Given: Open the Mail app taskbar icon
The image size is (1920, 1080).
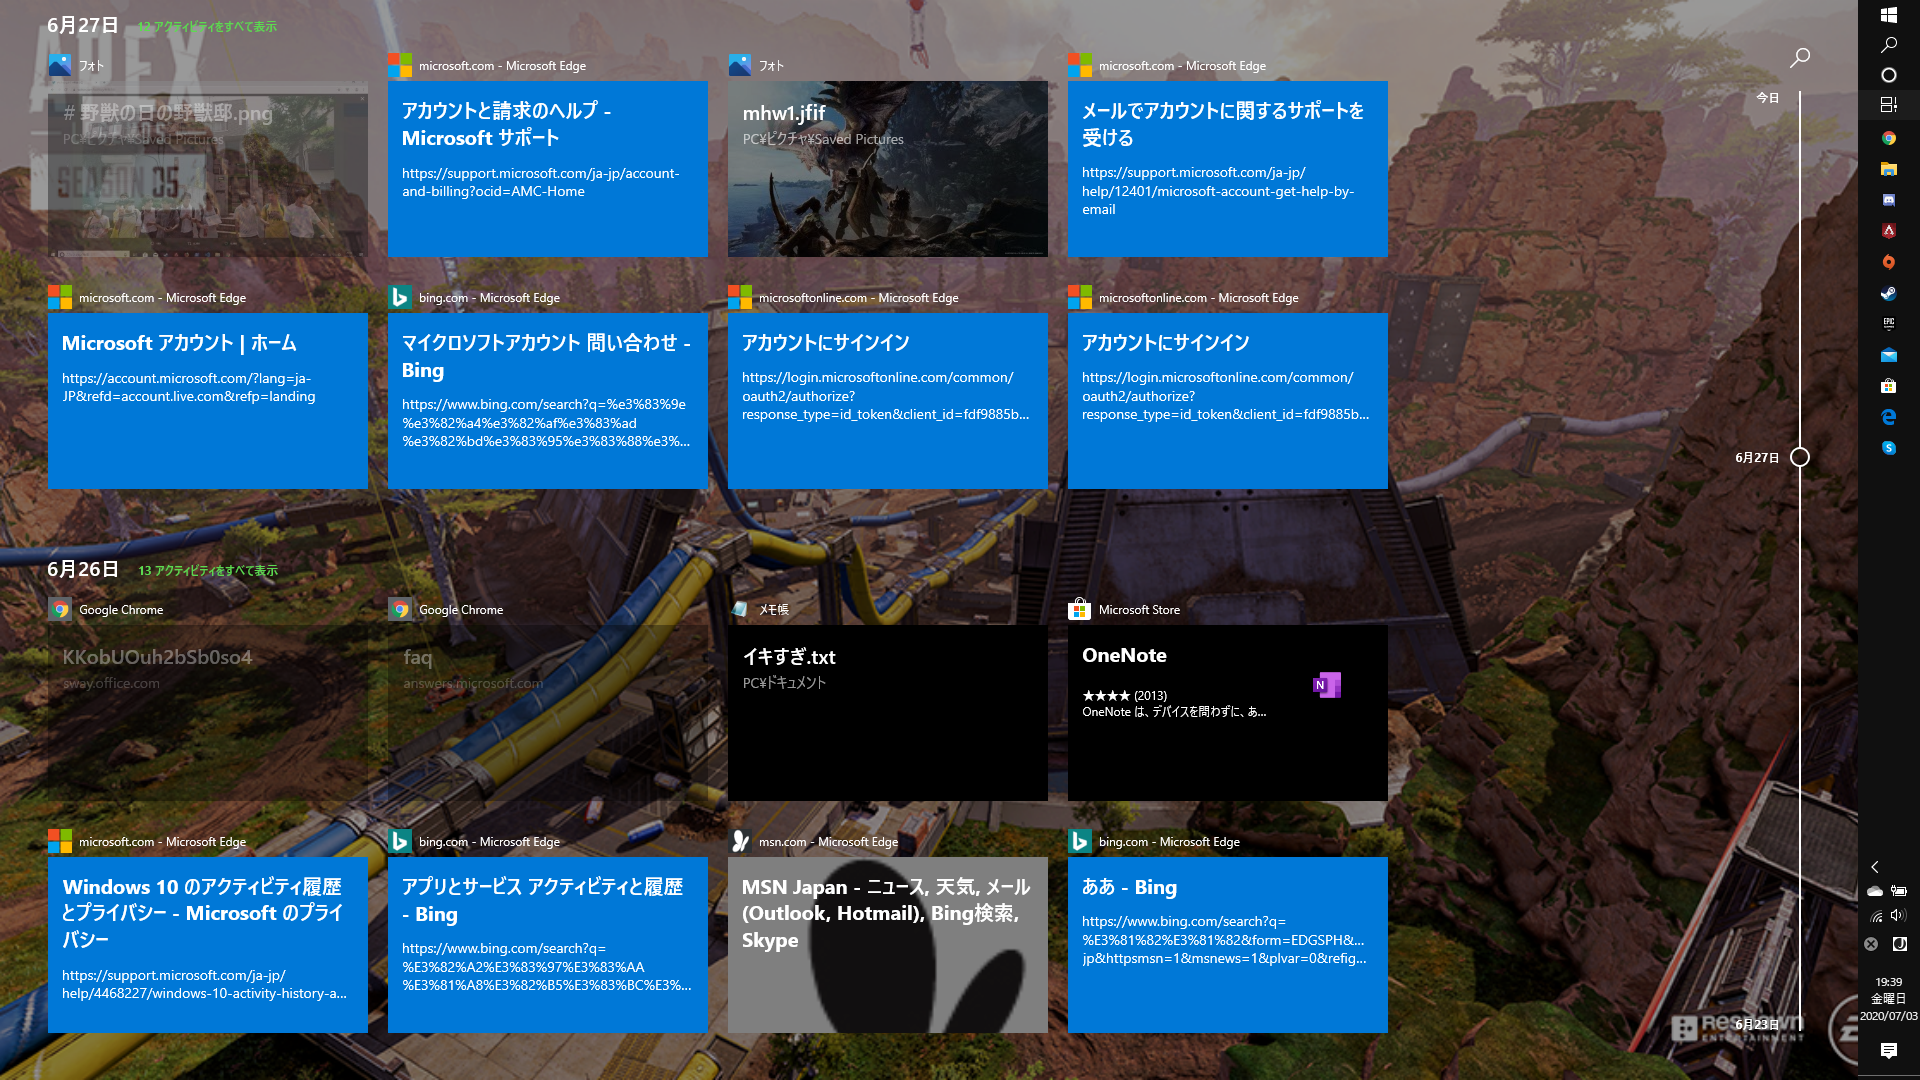Looking at the screenshot, I should click(x=1889, y=355).
